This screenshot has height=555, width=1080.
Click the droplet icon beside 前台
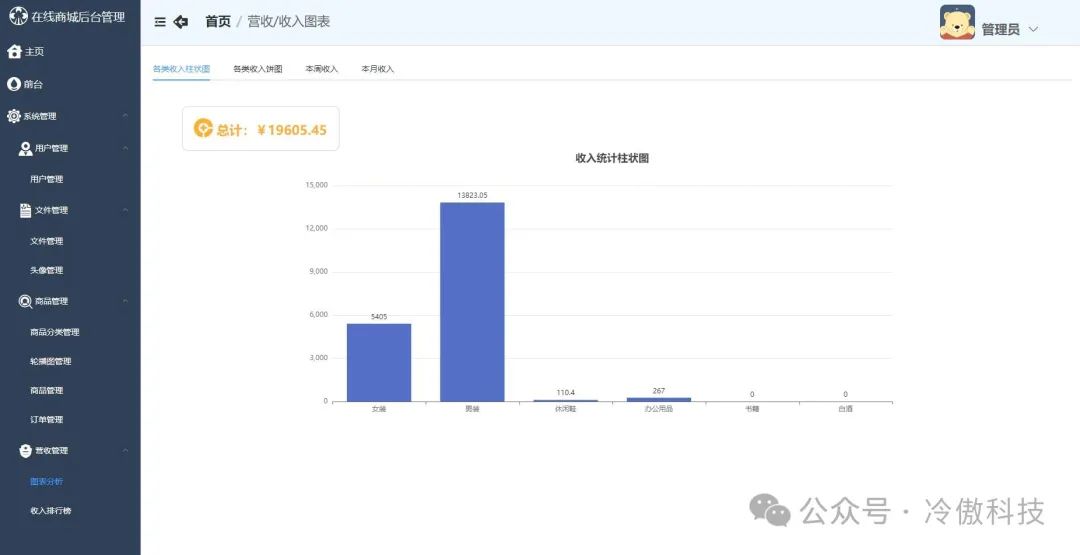point(14,84)
